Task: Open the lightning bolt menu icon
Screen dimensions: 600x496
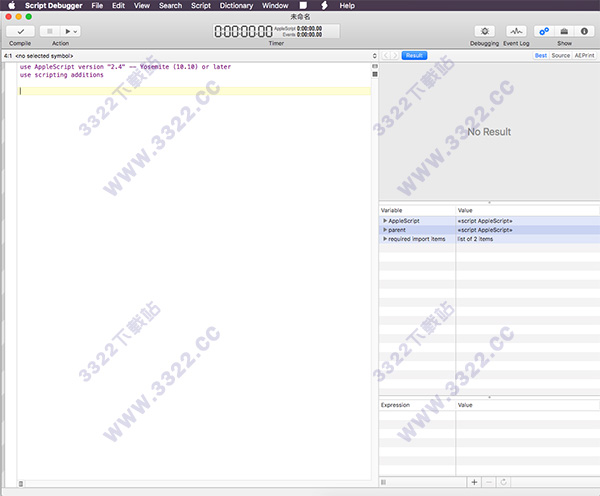Action: (324, 6)
